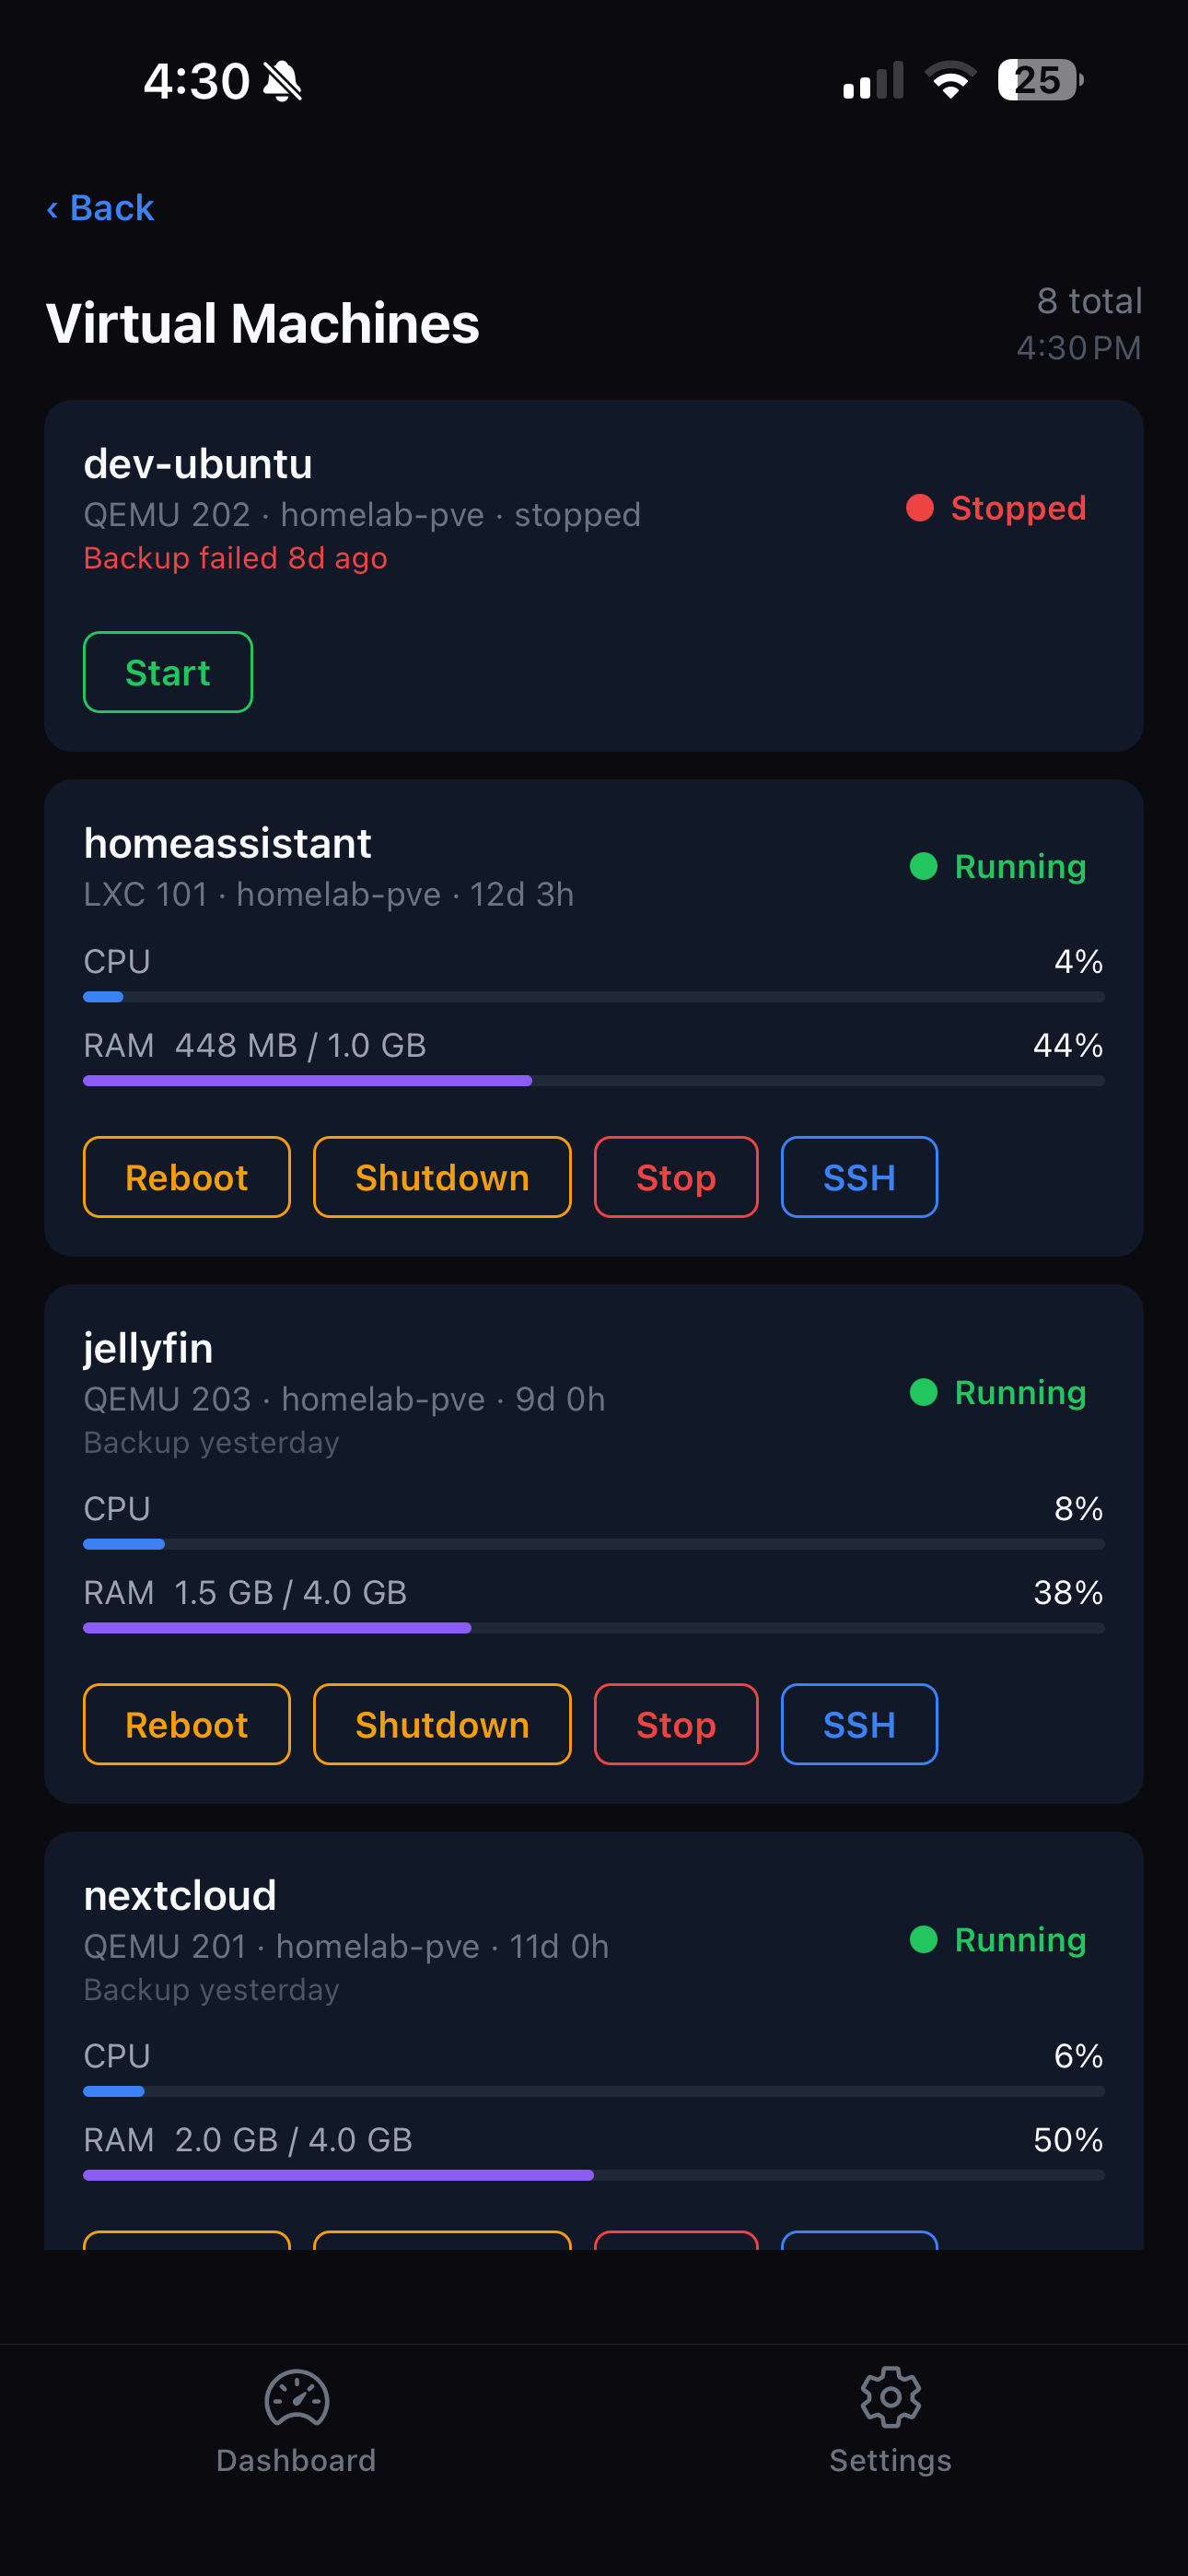
Task: Open Settings via the gear icon
Action: (x=890, y=2397)
